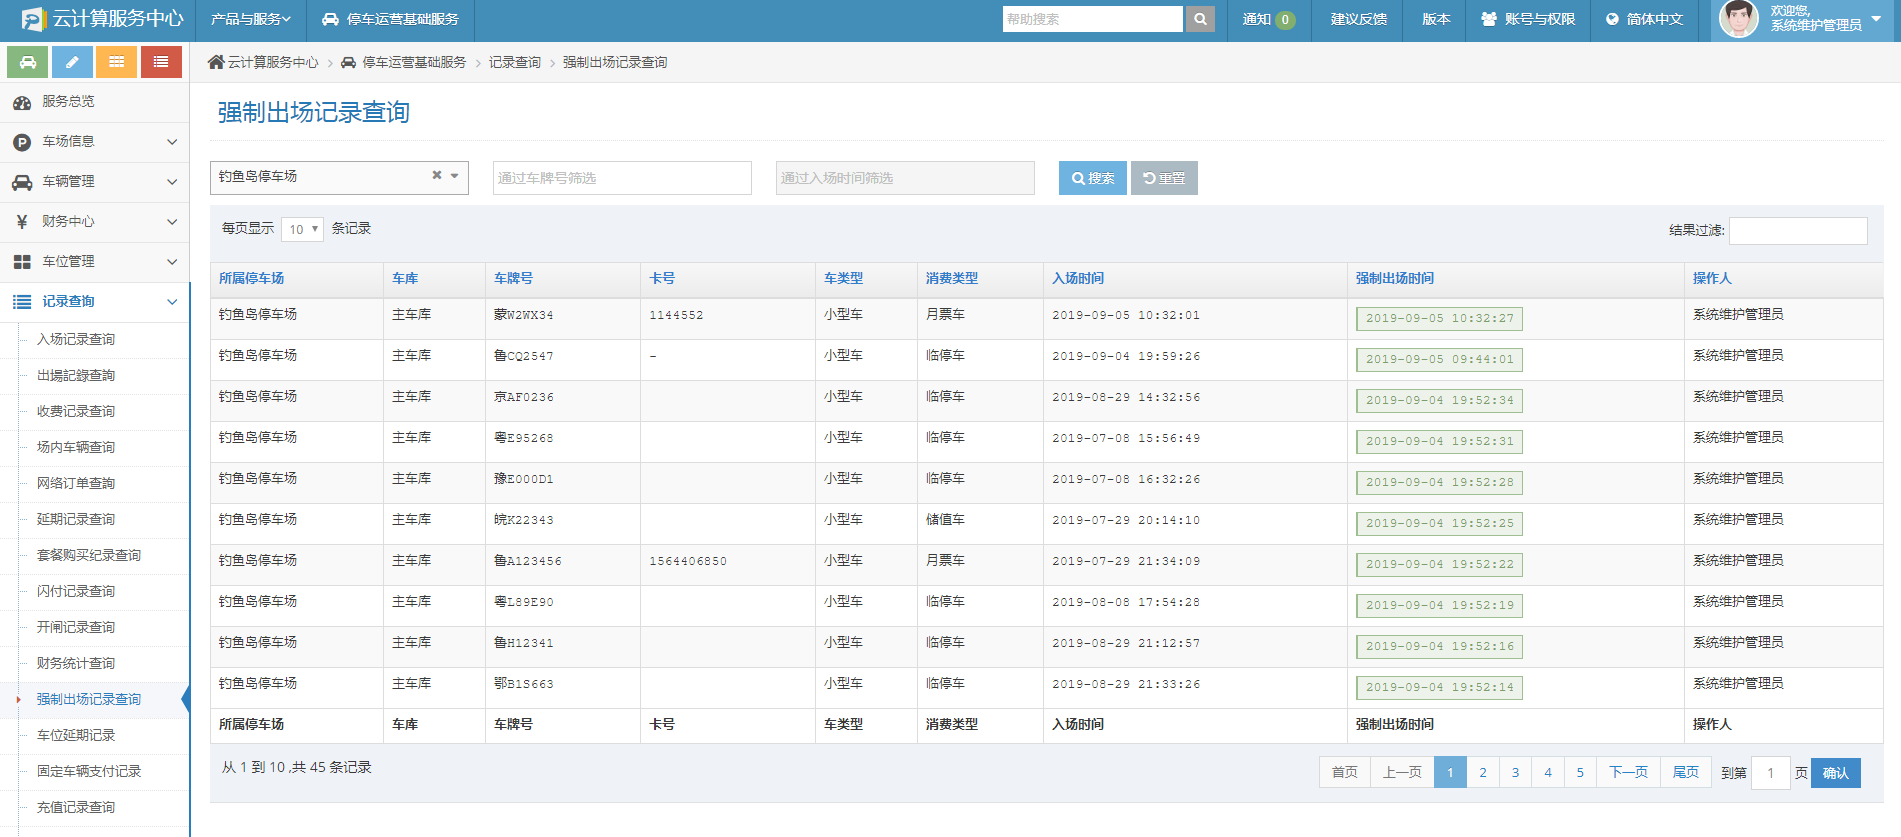Viewport: 1901px width, 837px height.
Task: Jump to the last page with 尾页
Action: pyautogui.click(x=1685, y=772)
